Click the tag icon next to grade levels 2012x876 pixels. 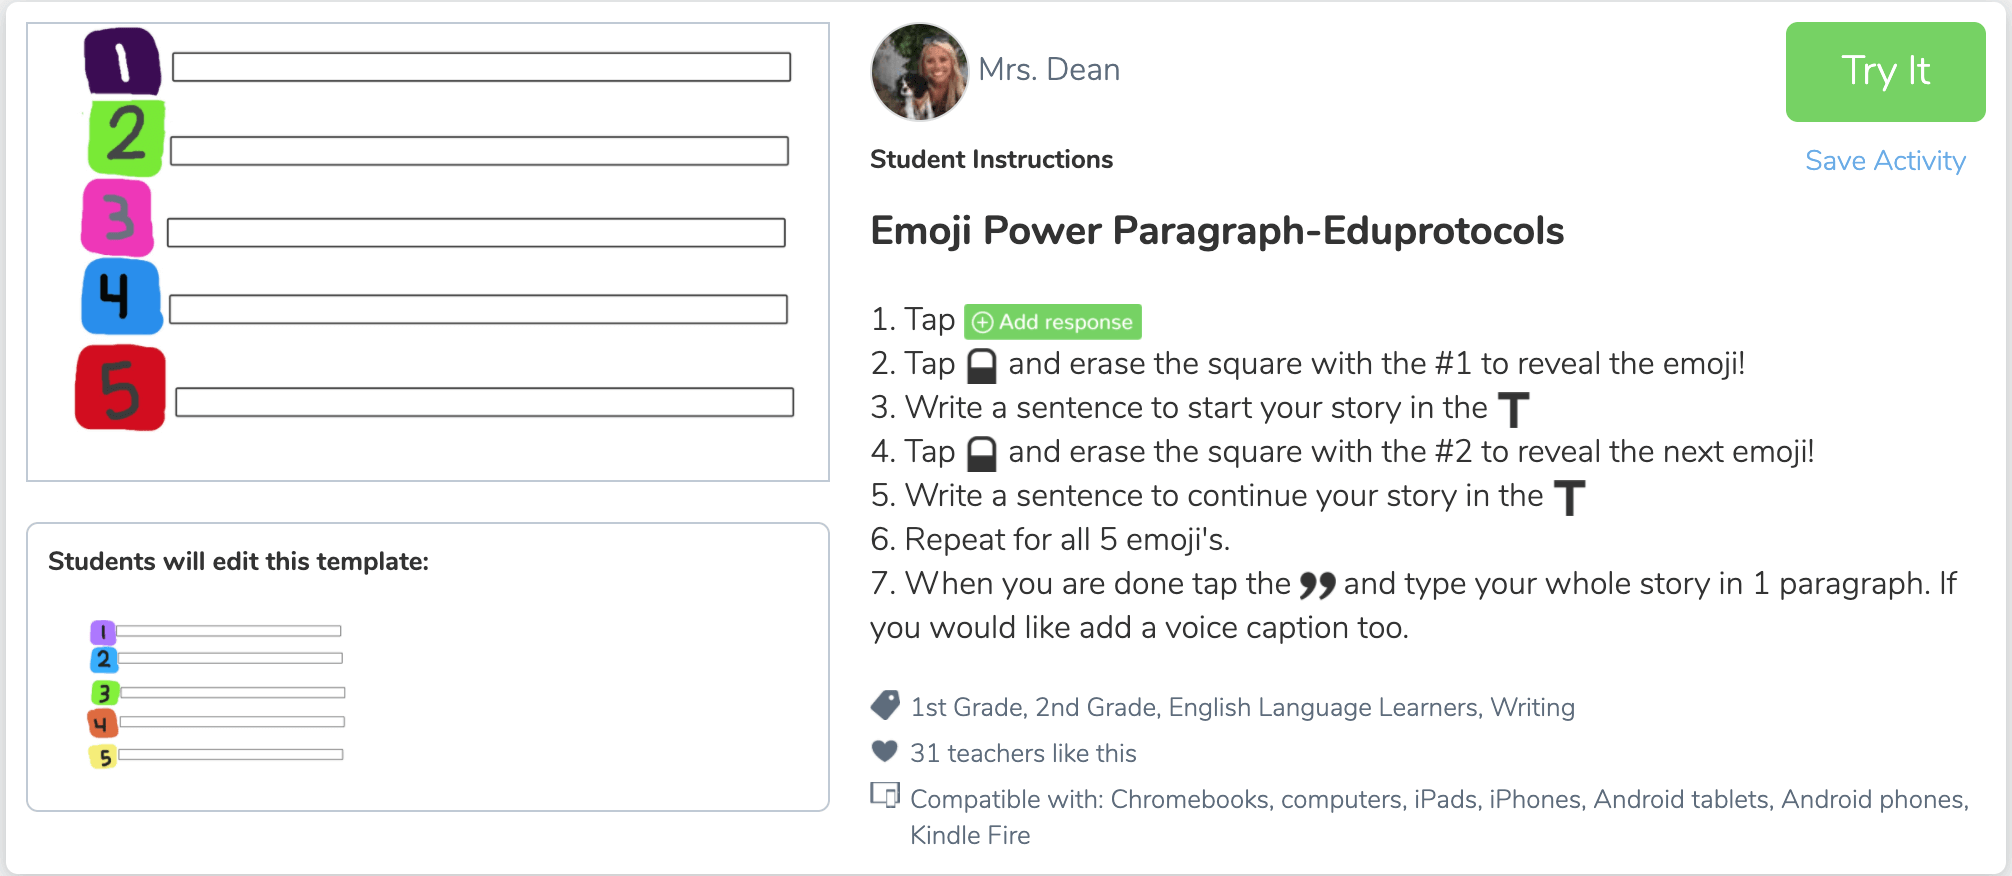pyautogui.click(x=885, y=705)
